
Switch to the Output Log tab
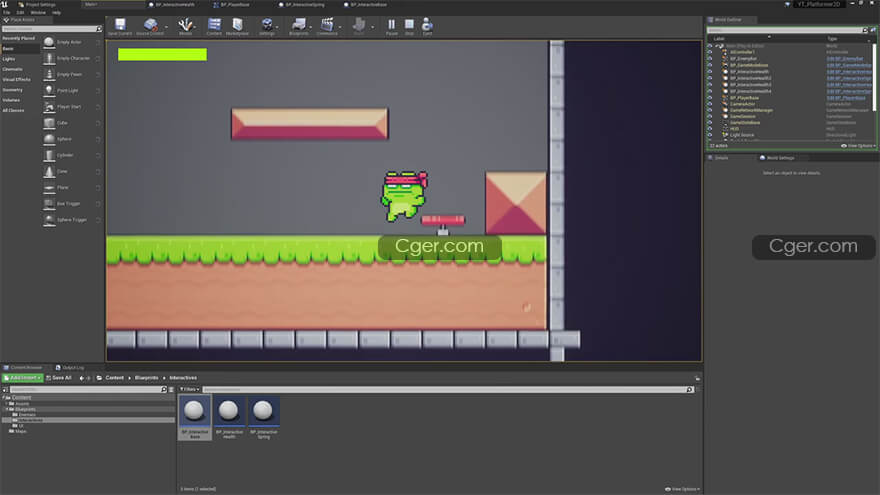[x=72, y=367]
